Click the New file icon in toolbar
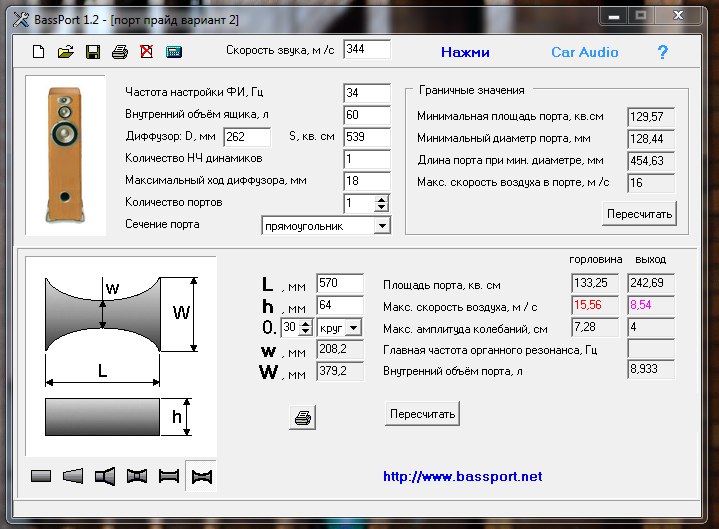Image resolution: width=719 pixels, height=529 pixels. click(39, 52)
